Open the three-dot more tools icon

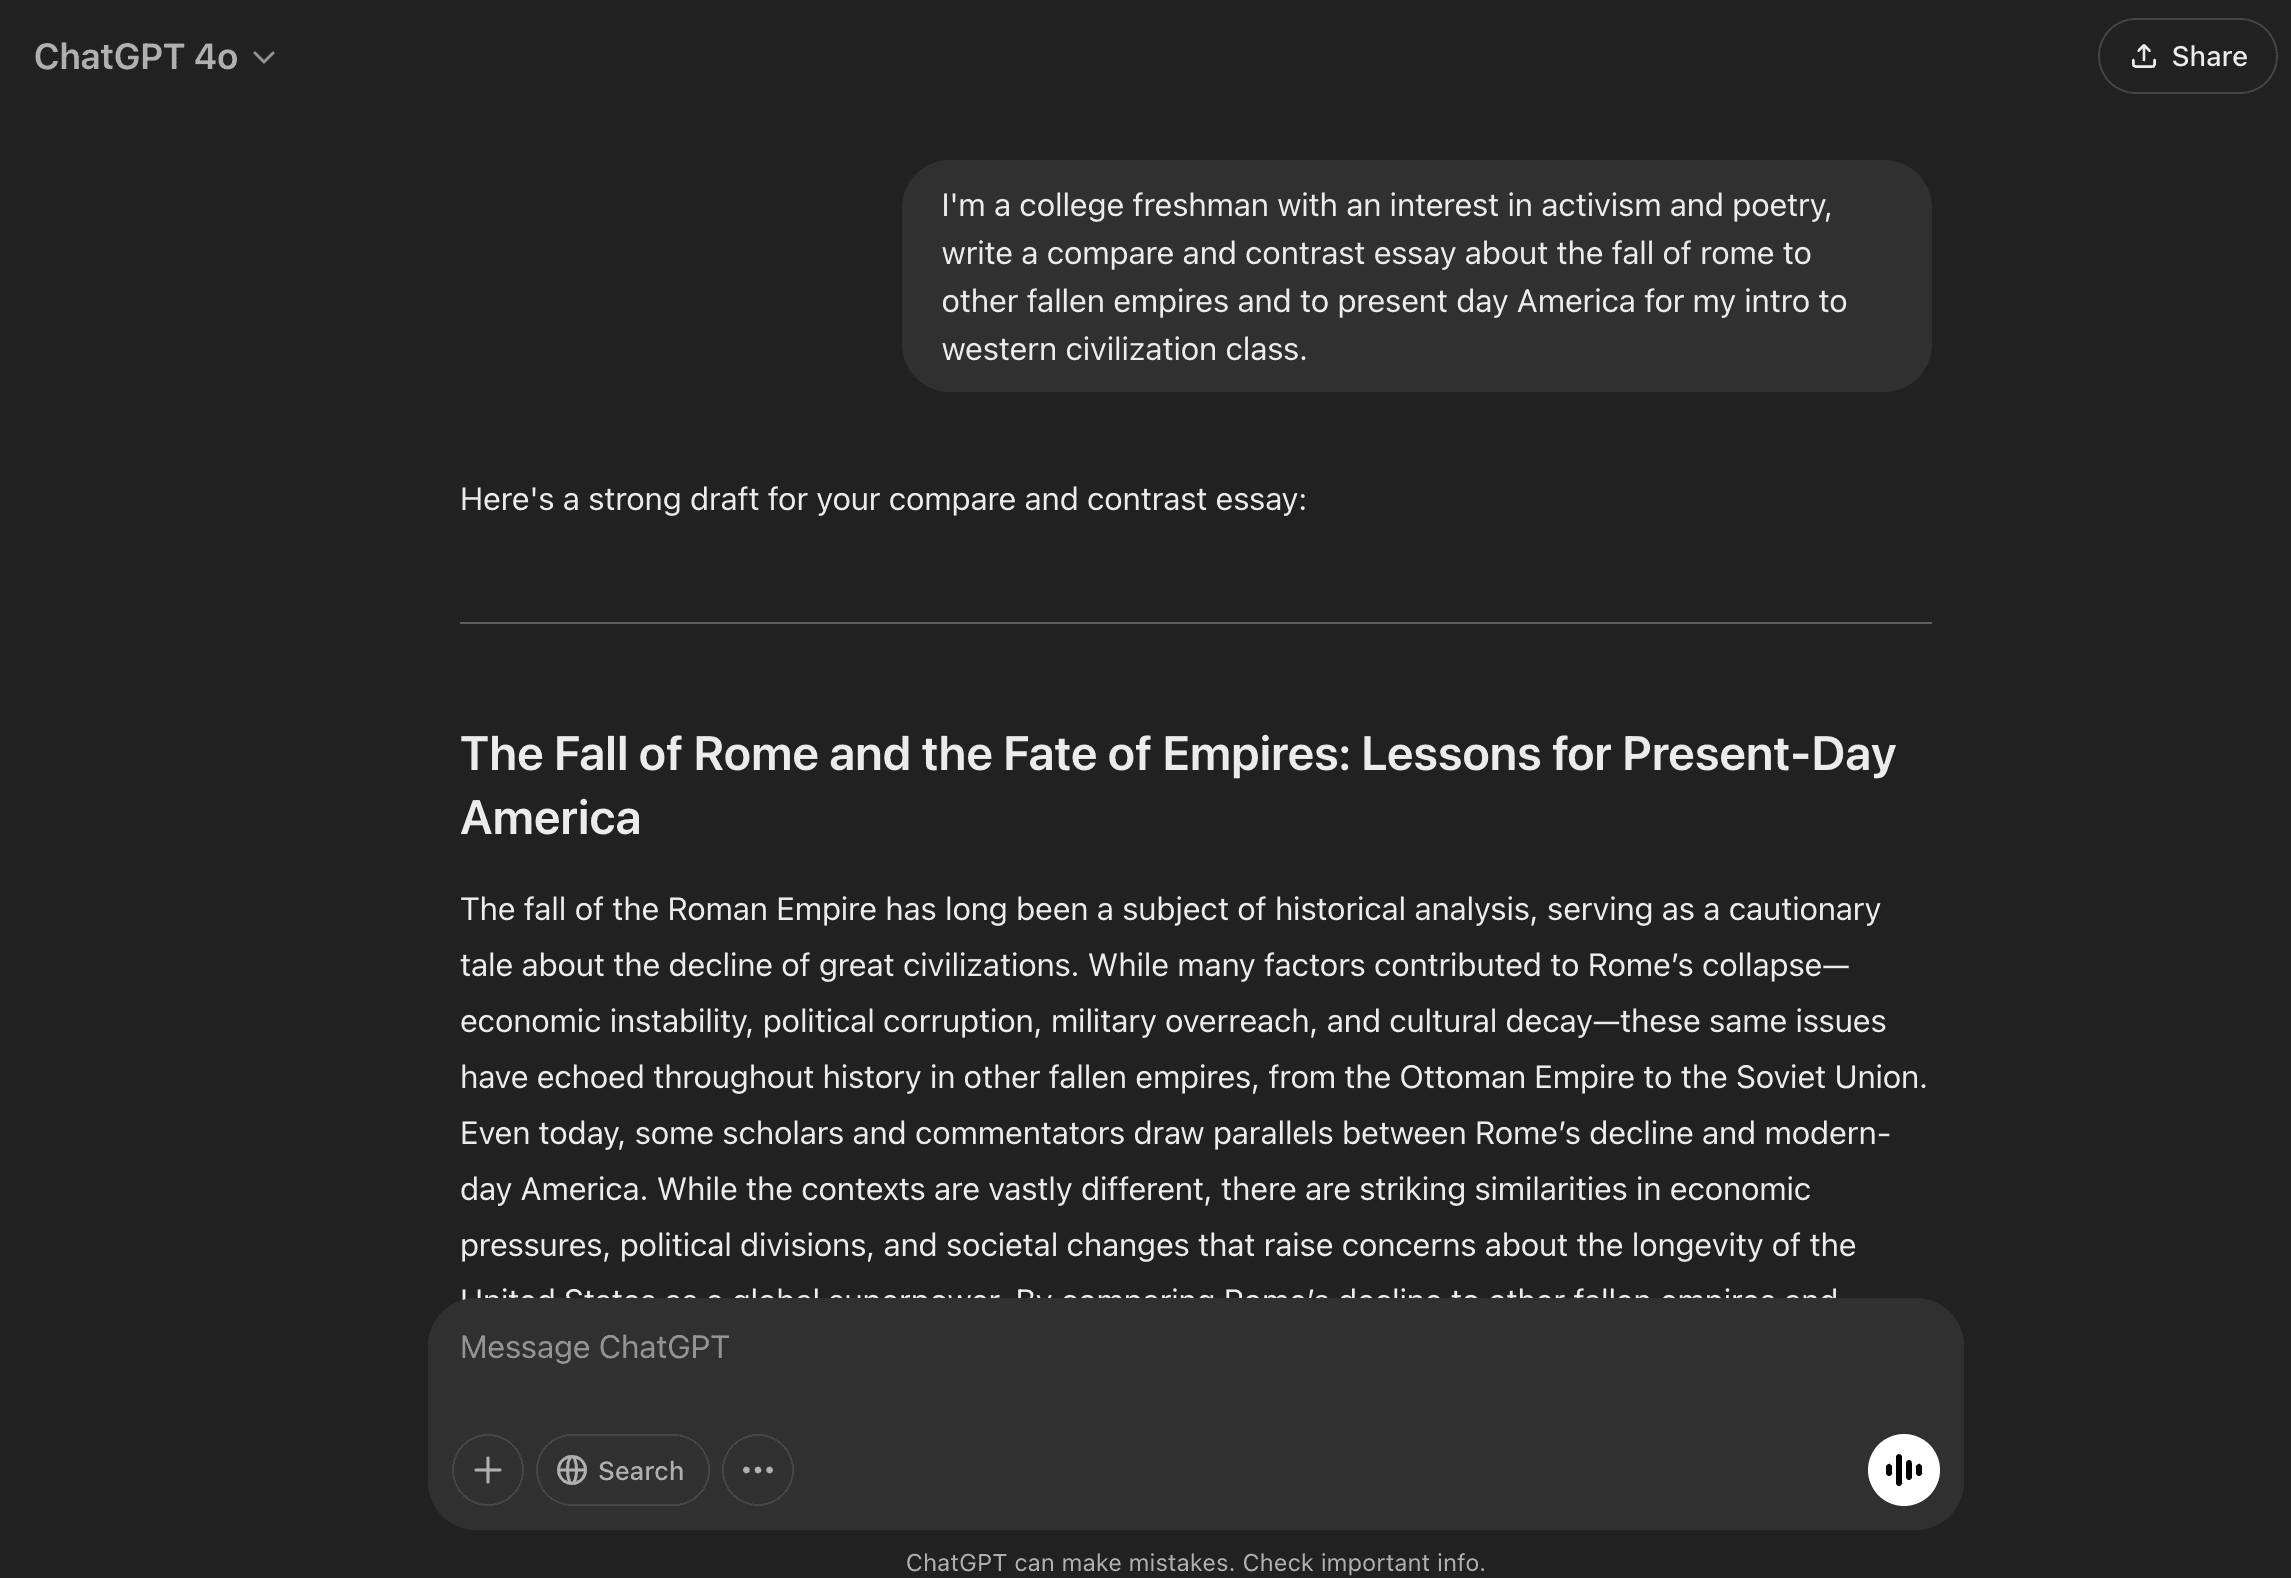(757, 1470)
